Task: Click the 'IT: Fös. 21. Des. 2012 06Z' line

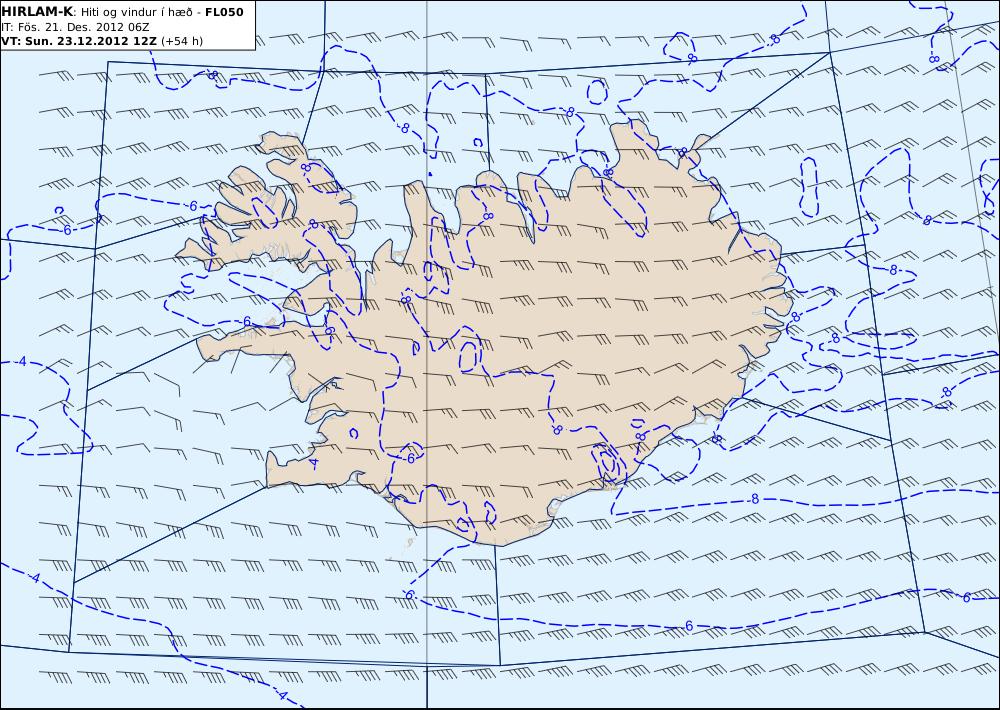Action: (x=75, y=27)
